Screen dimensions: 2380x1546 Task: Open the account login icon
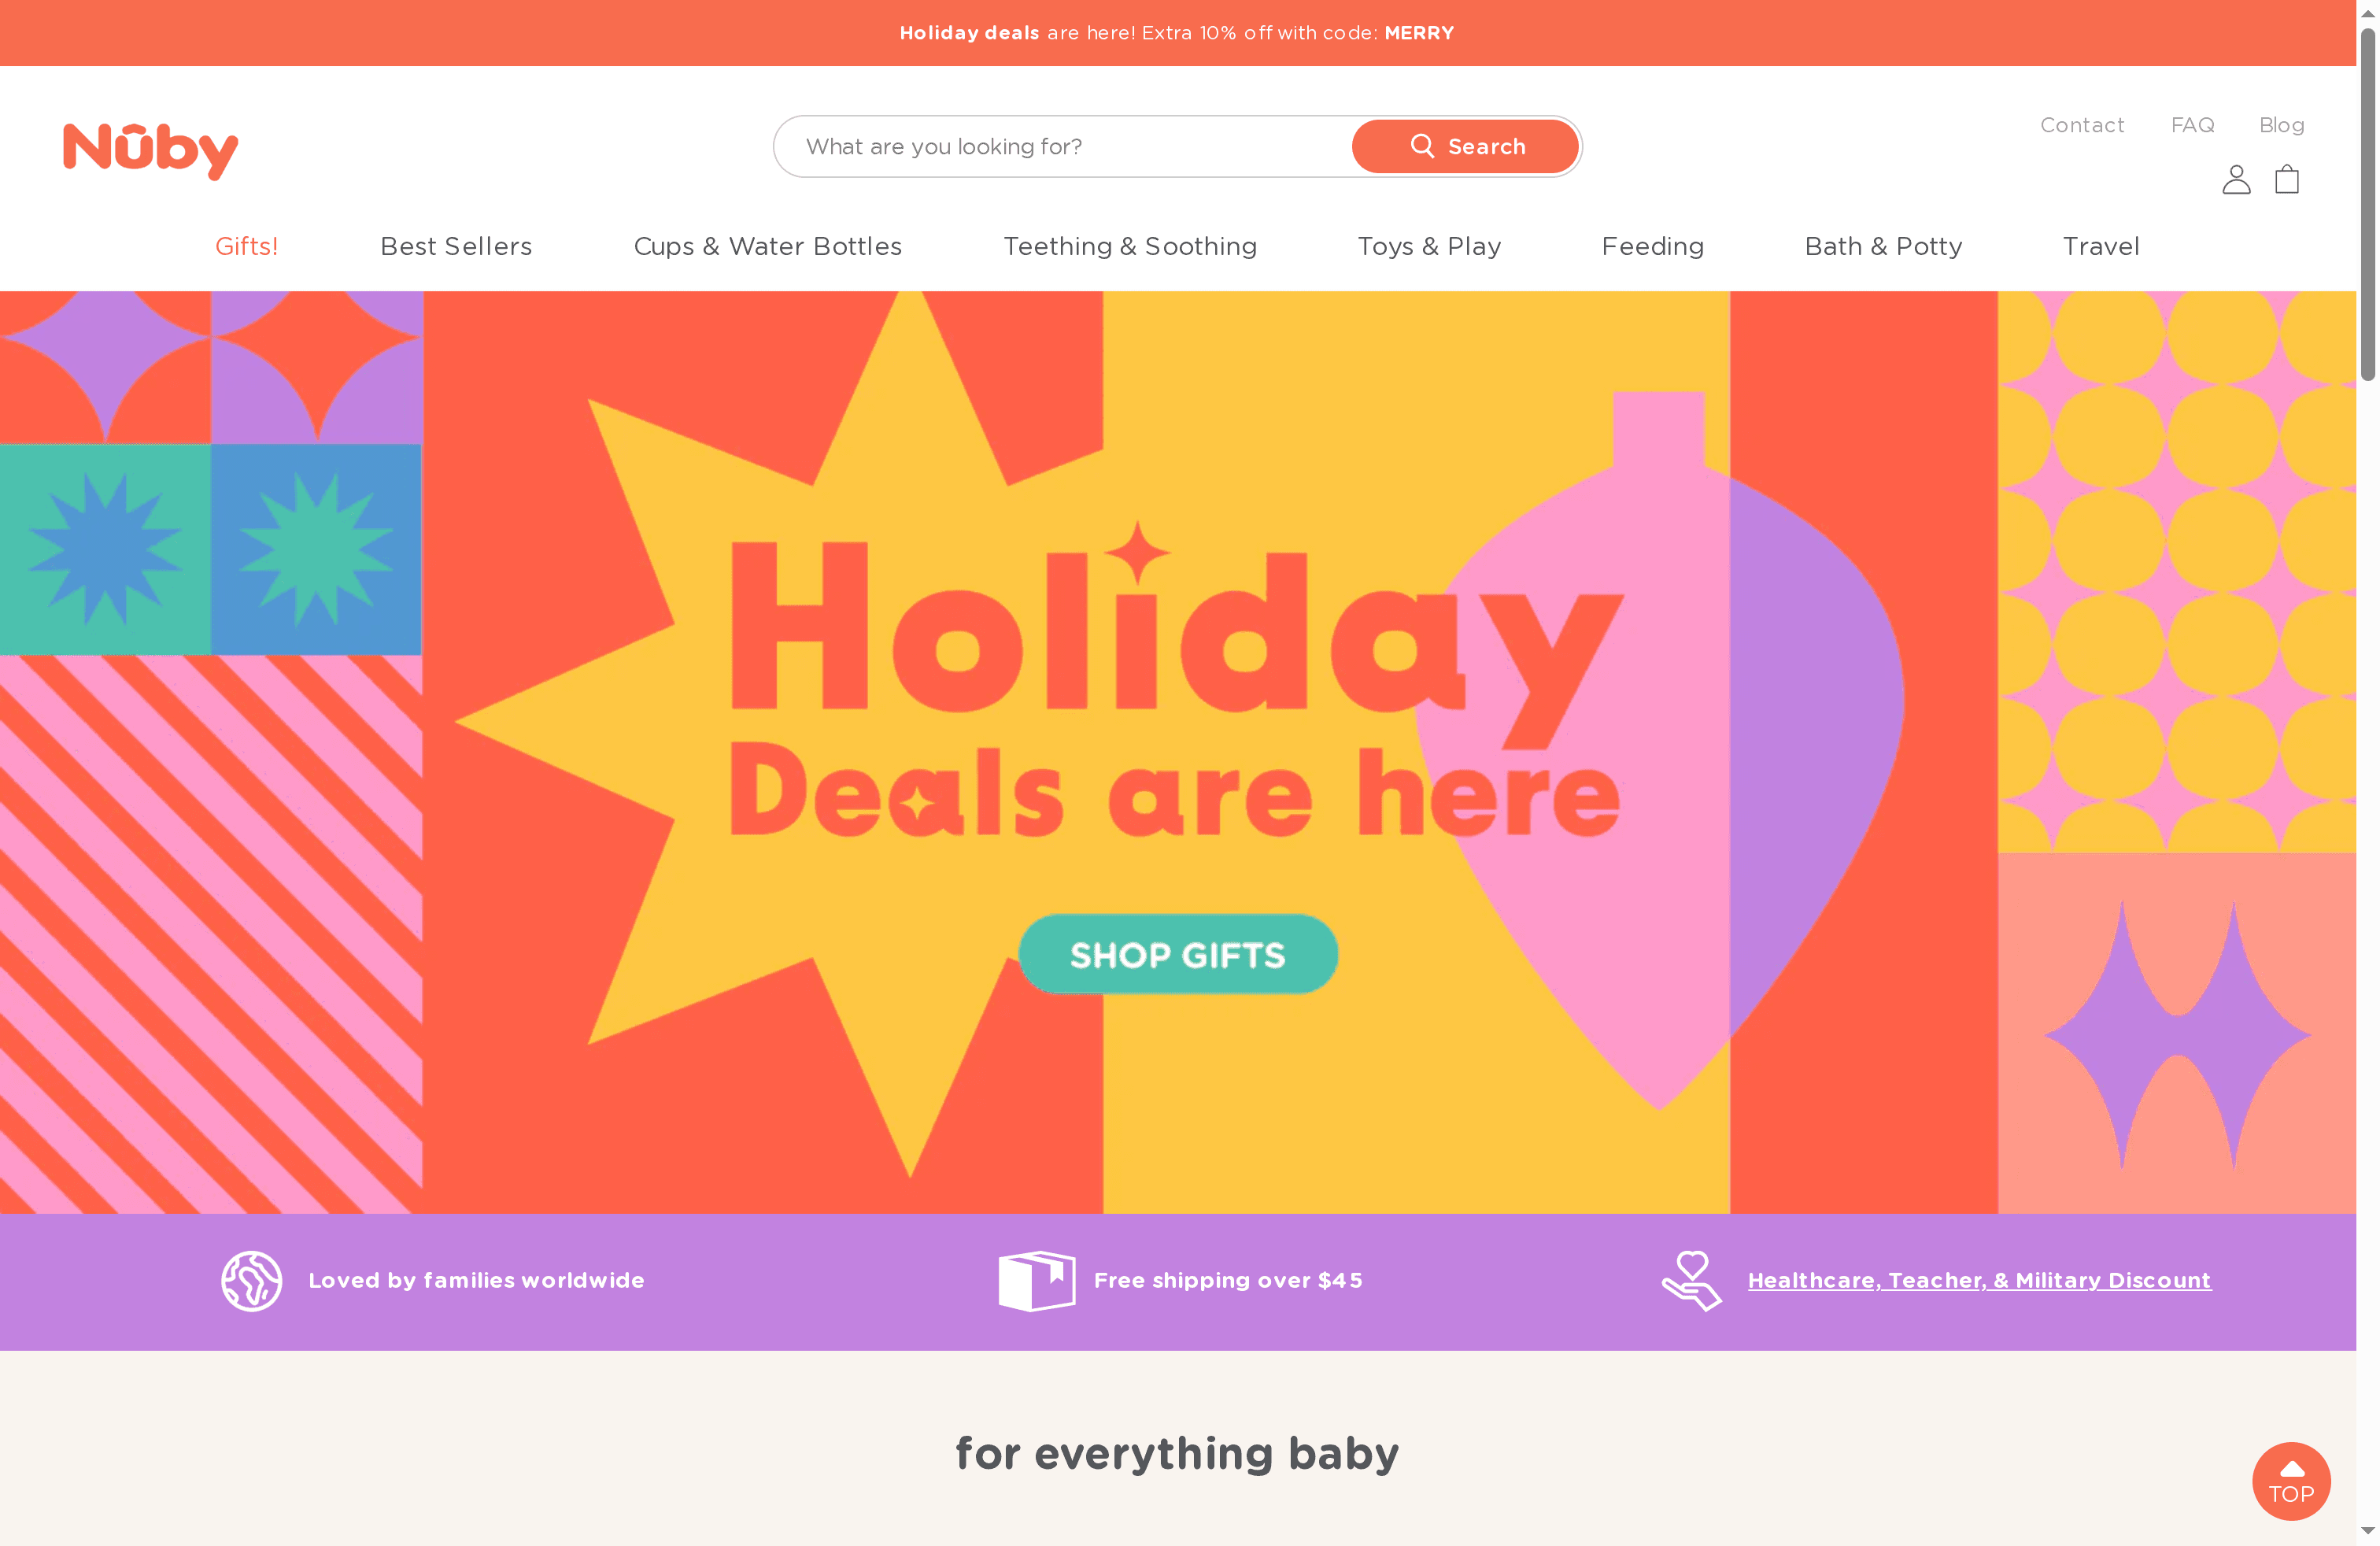click(2236, 180)
